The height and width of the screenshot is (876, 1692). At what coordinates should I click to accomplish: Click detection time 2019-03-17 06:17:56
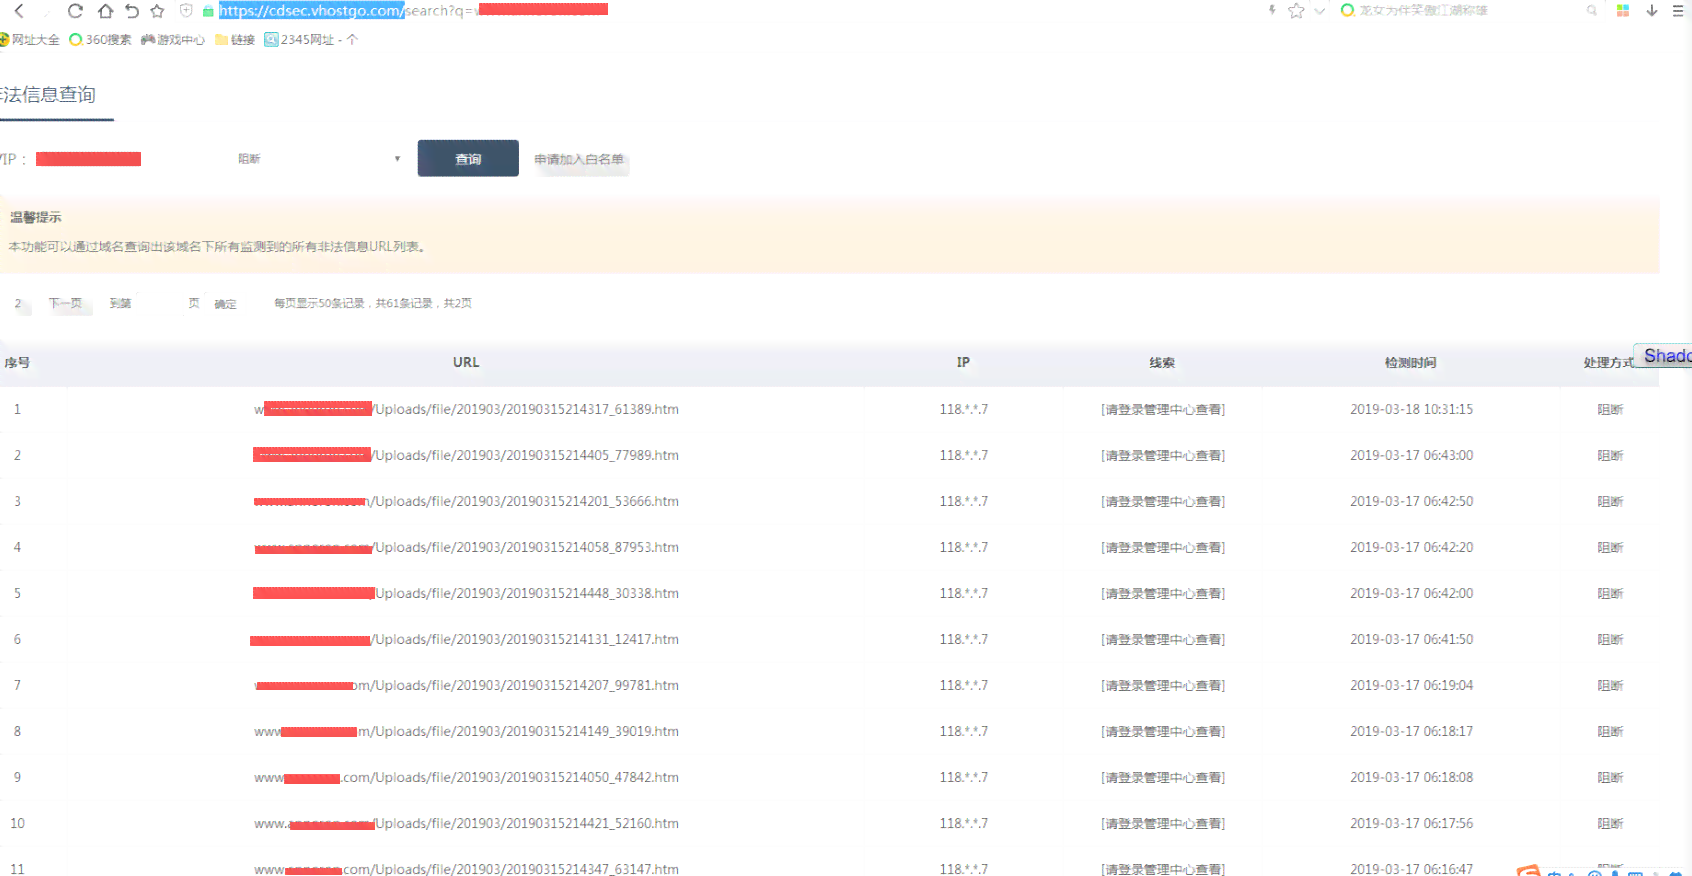(x=1411, y=823)
